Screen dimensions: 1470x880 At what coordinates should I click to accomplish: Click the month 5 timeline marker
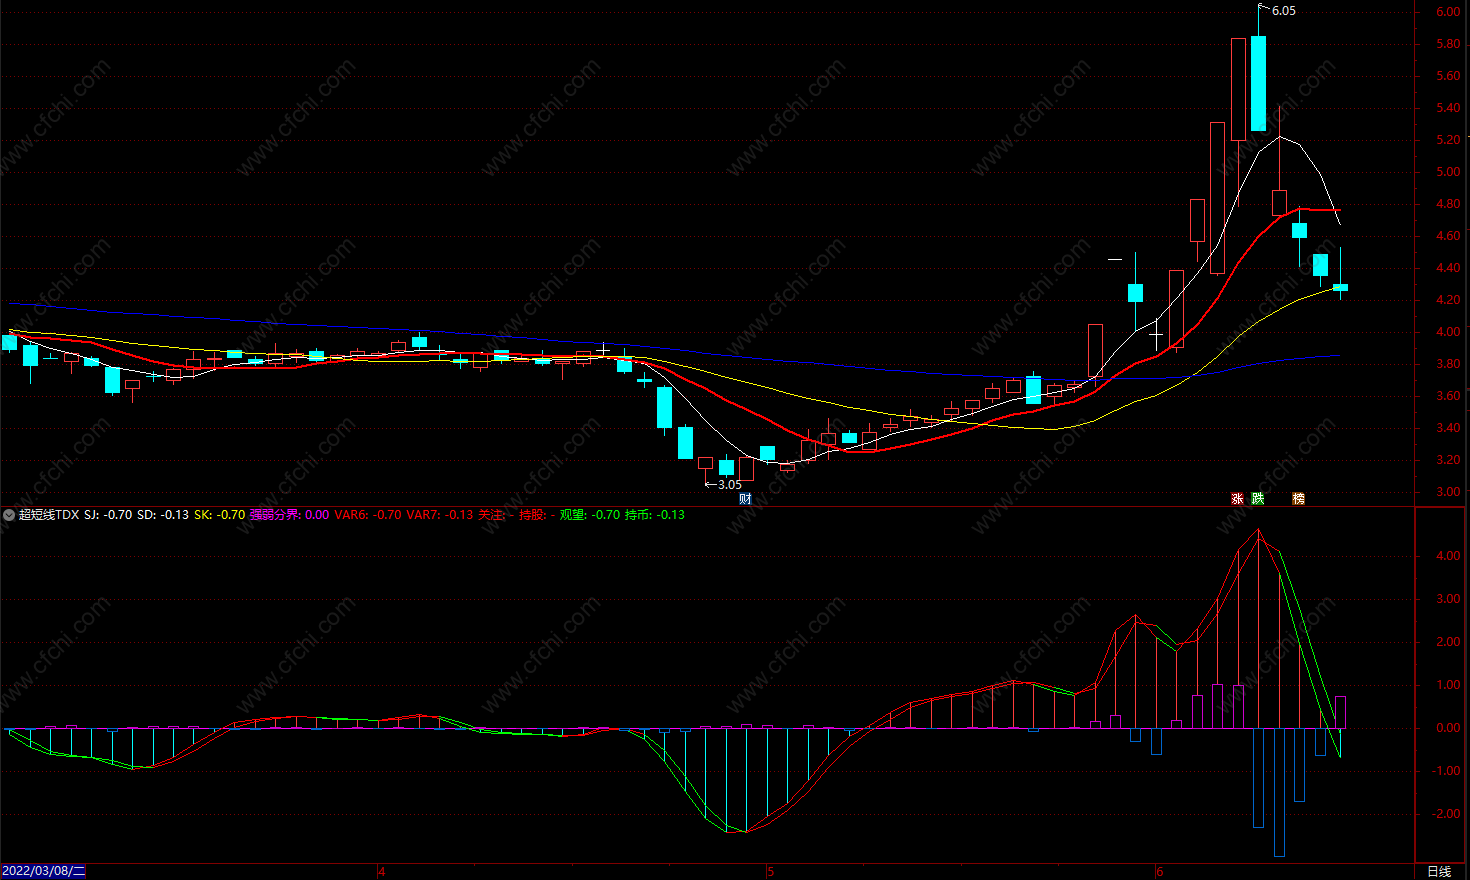coord(770,872)
